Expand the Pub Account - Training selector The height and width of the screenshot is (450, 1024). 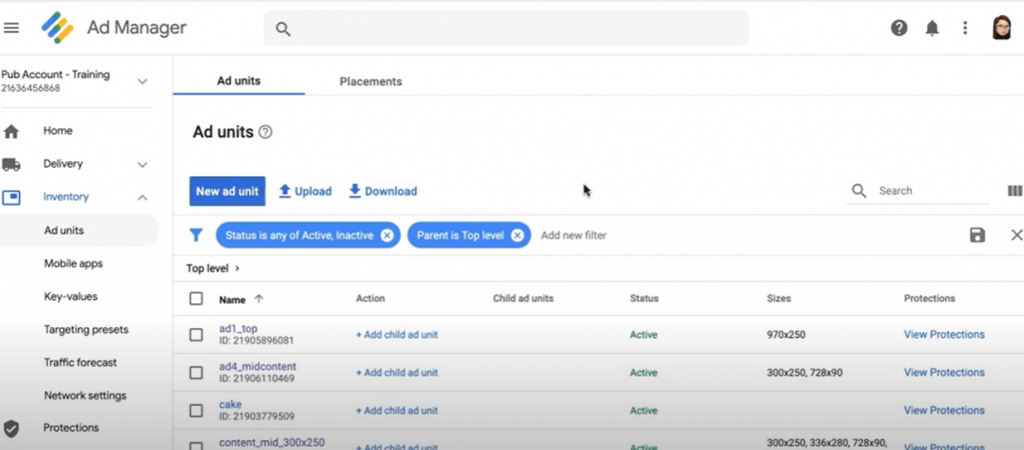tap(142, 82)
